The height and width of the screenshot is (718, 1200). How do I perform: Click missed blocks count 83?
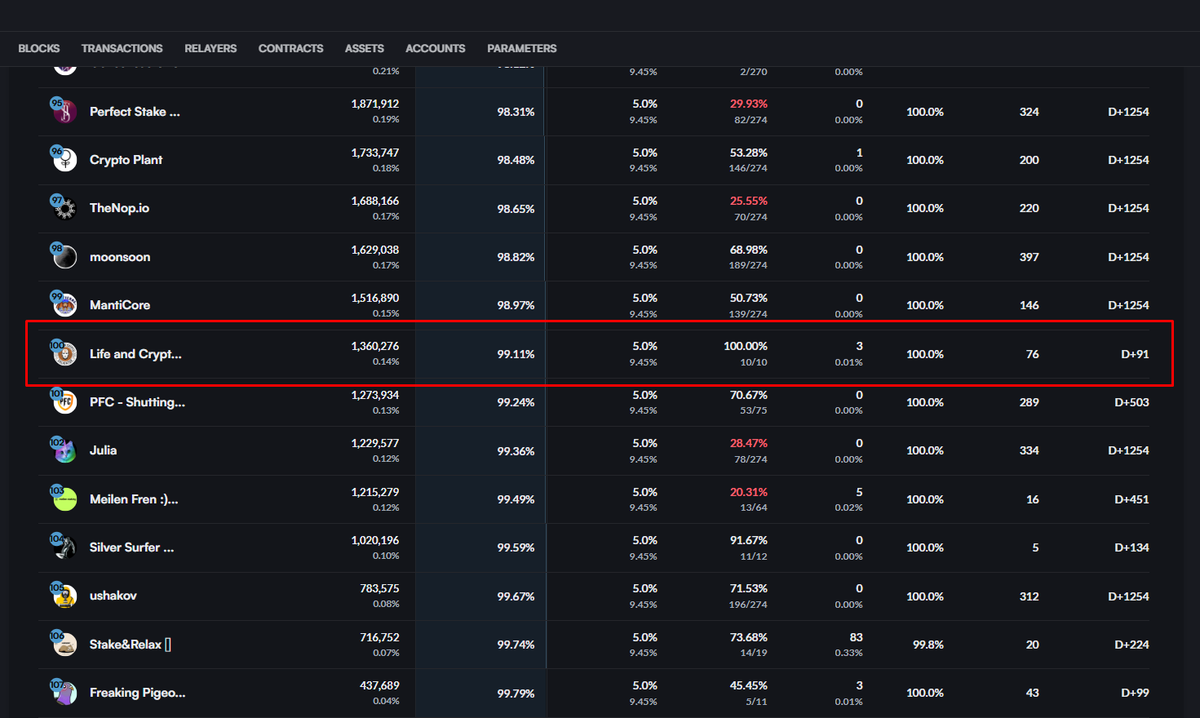(x=855, y=637)
